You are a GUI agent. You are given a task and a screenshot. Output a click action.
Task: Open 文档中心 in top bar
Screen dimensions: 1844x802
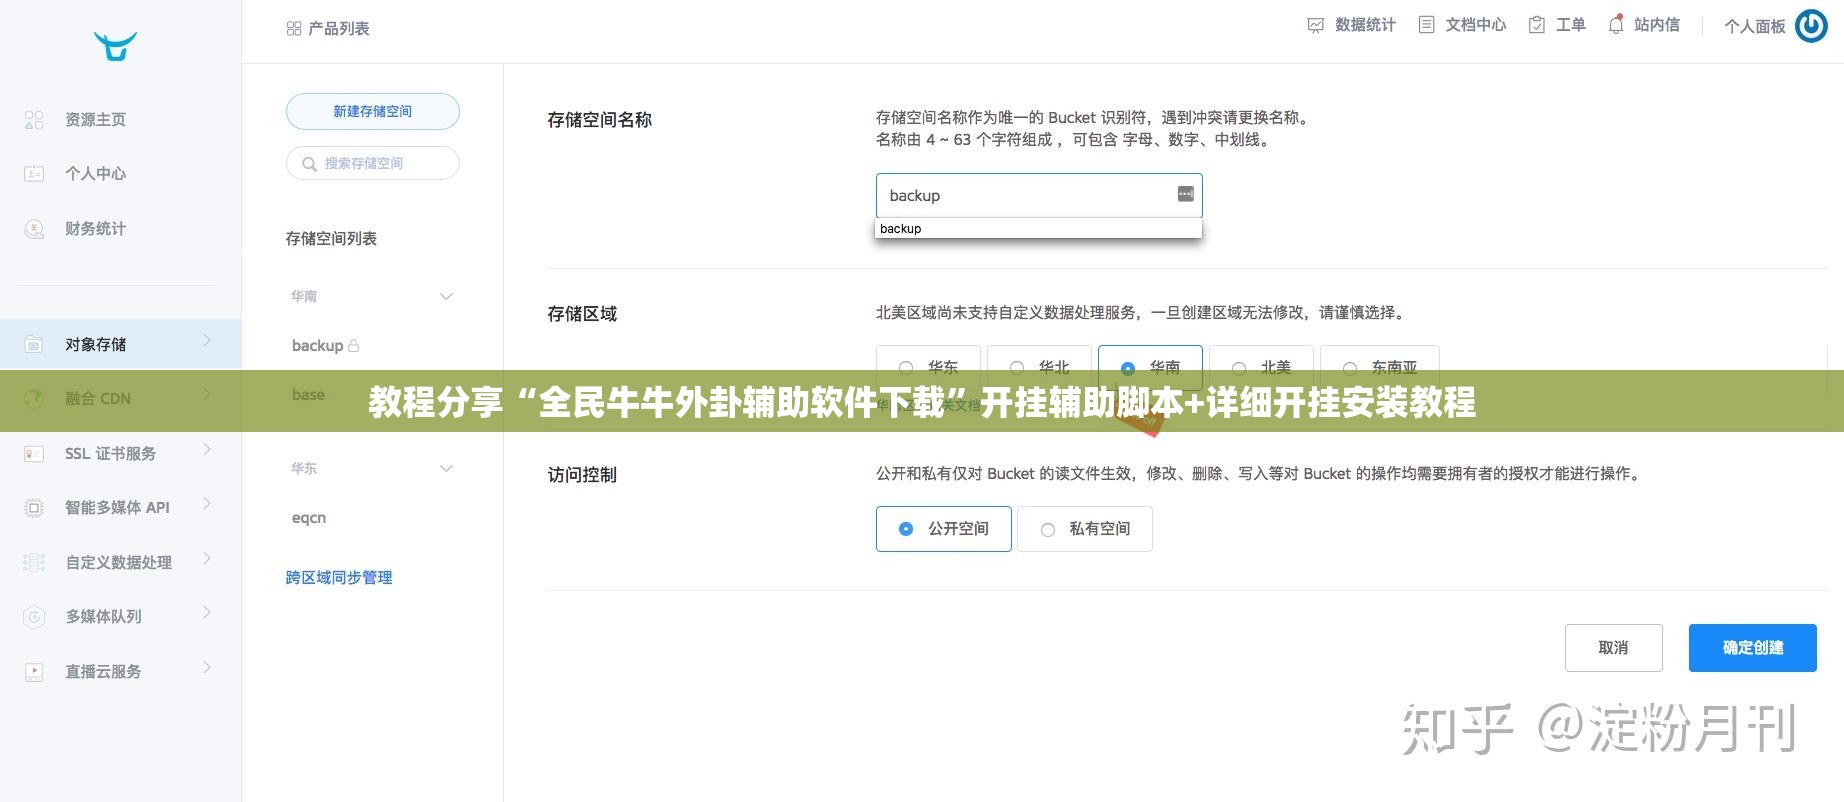click(1475, 25)
